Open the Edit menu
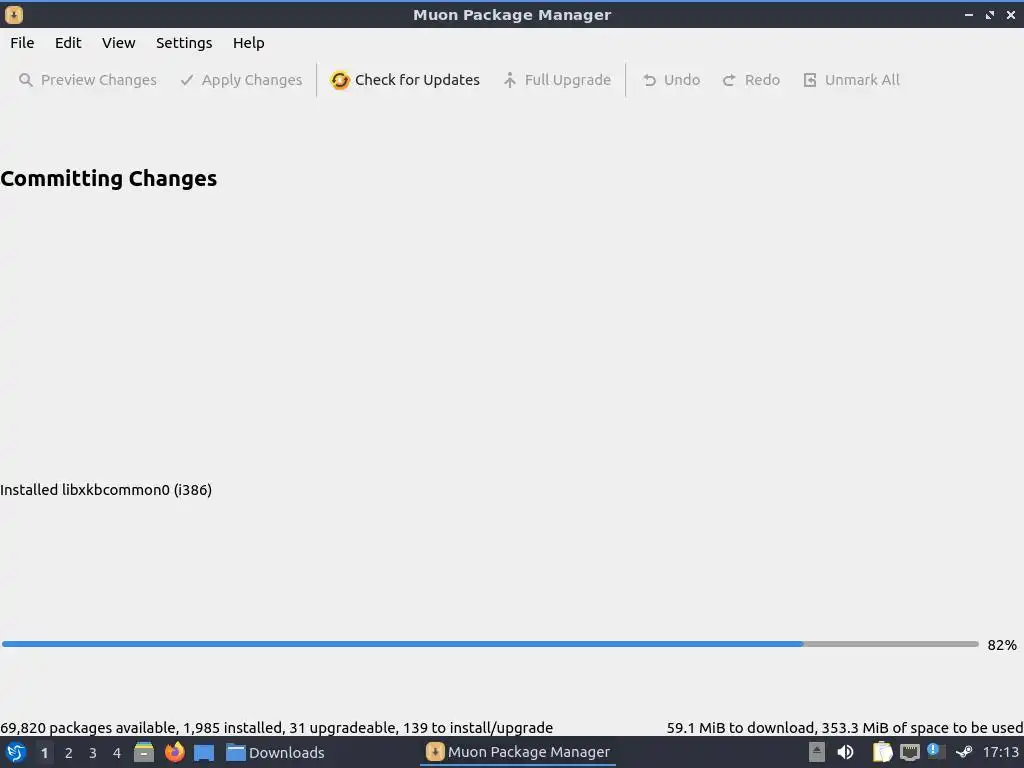1024x768 pixels. click(x=68, y=43)
